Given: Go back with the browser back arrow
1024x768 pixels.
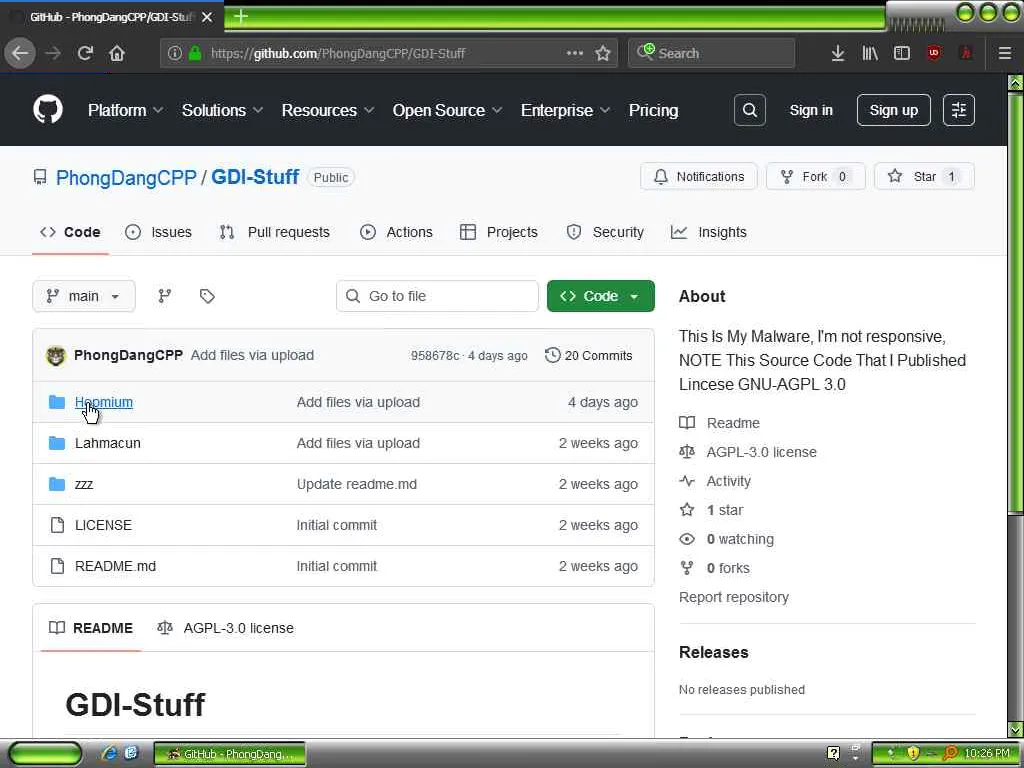Looking at the screenshot, I should pyautogui.click(x=20, y=53).
